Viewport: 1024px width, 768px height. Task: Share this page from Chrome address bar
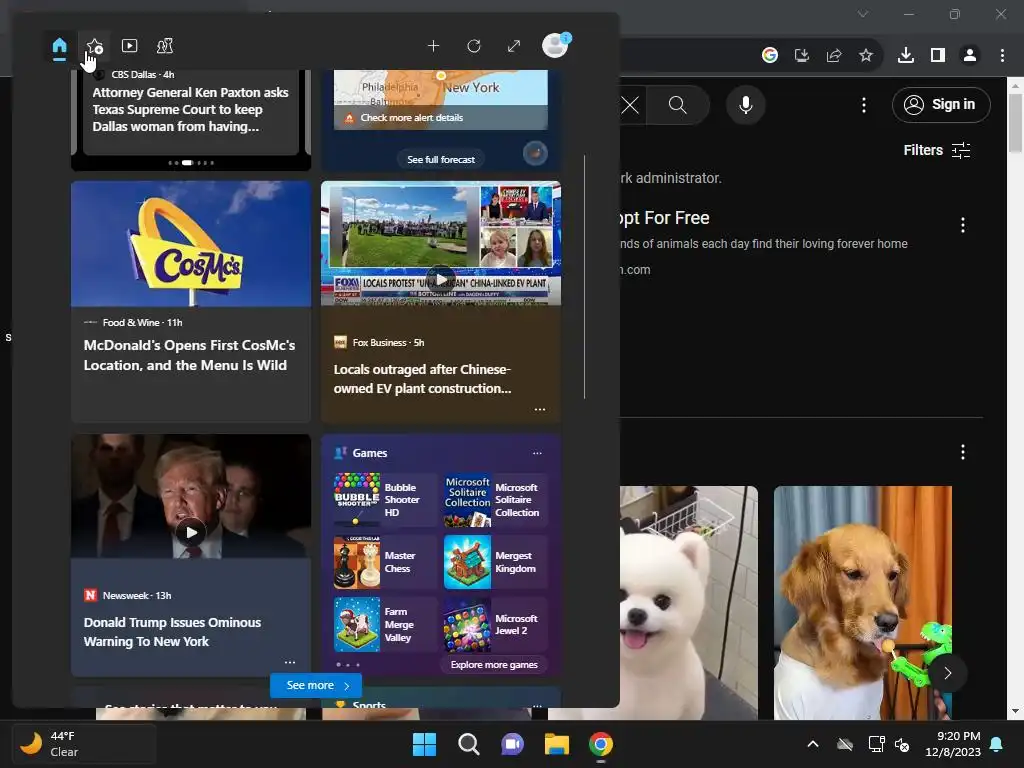click(x=834, y=56)
